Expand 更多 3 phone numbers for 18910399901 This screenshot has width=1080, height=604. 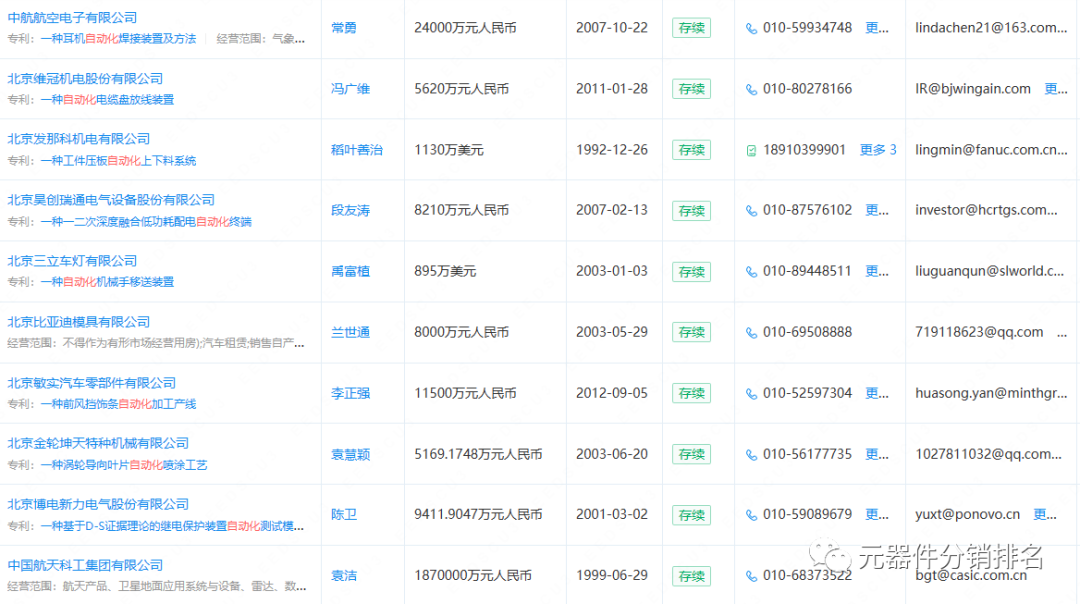coord(878,149)
